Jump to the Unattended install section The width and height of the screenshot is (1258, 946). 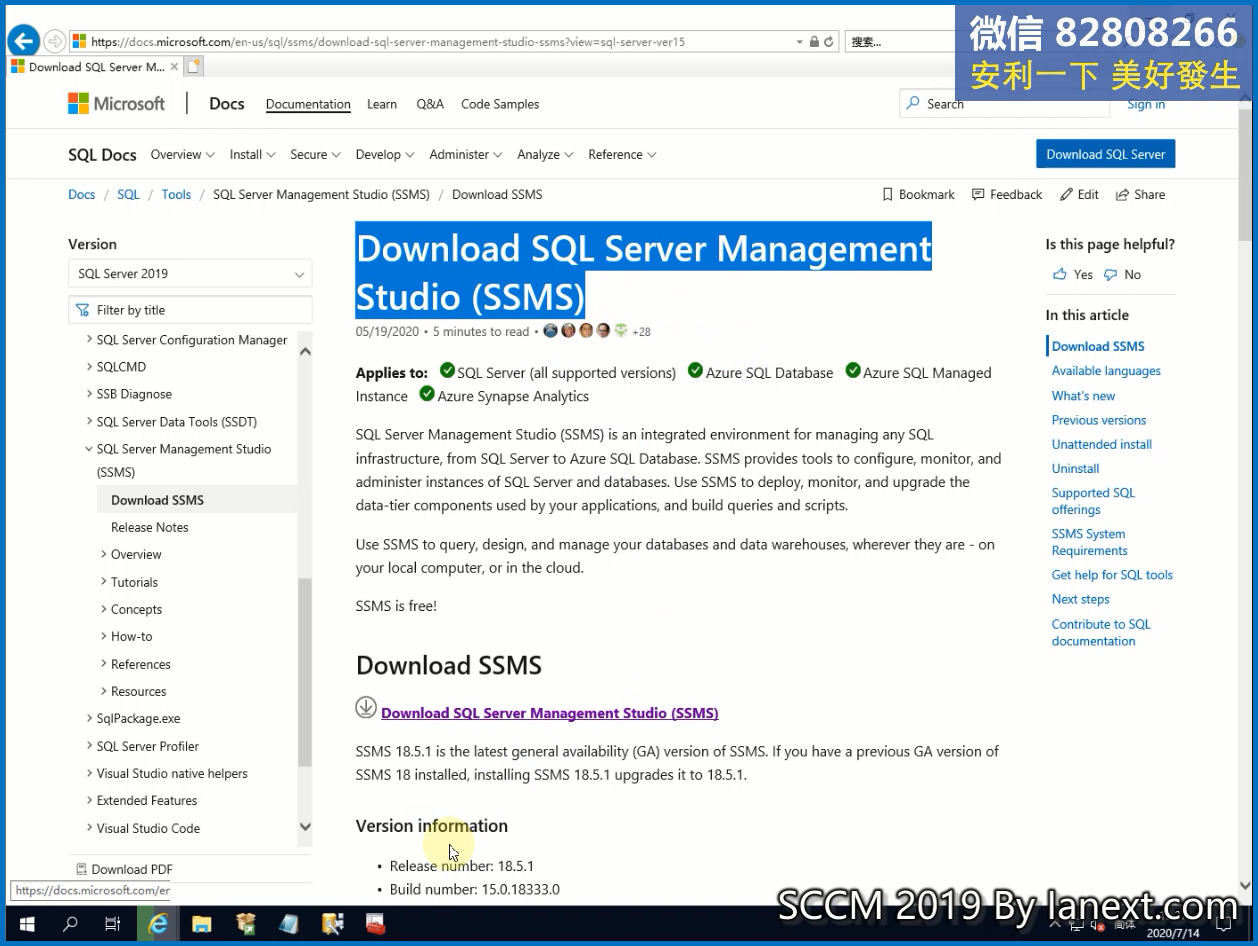click(1102, 444)
